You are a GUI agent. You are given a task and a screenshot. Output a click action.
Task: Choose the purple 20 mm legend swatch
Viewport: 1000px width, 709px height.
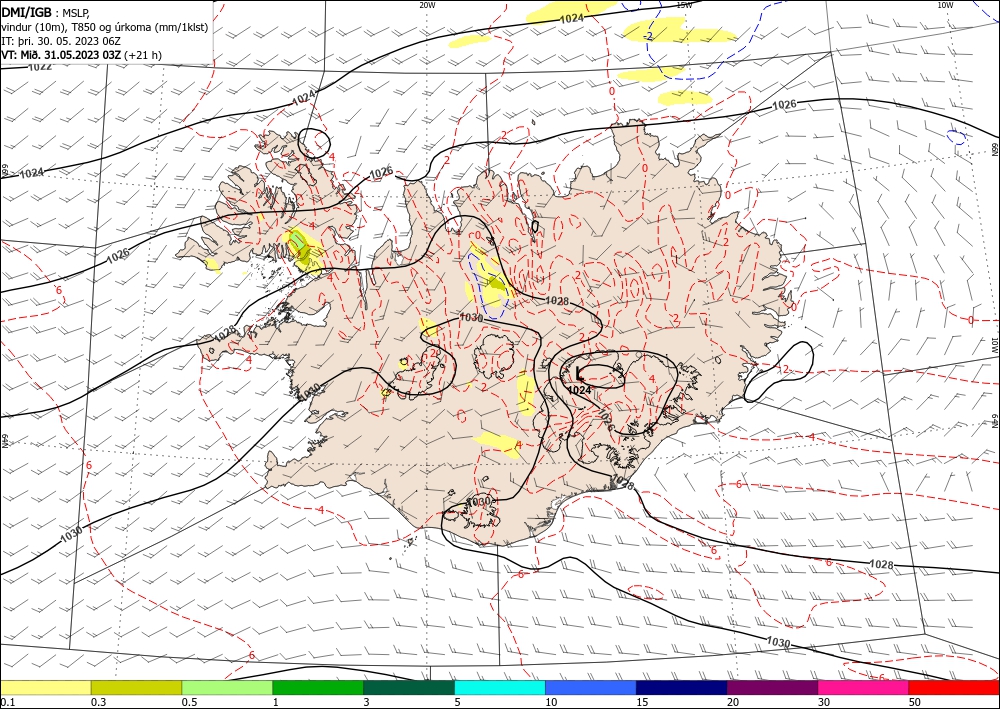[772, 687]
